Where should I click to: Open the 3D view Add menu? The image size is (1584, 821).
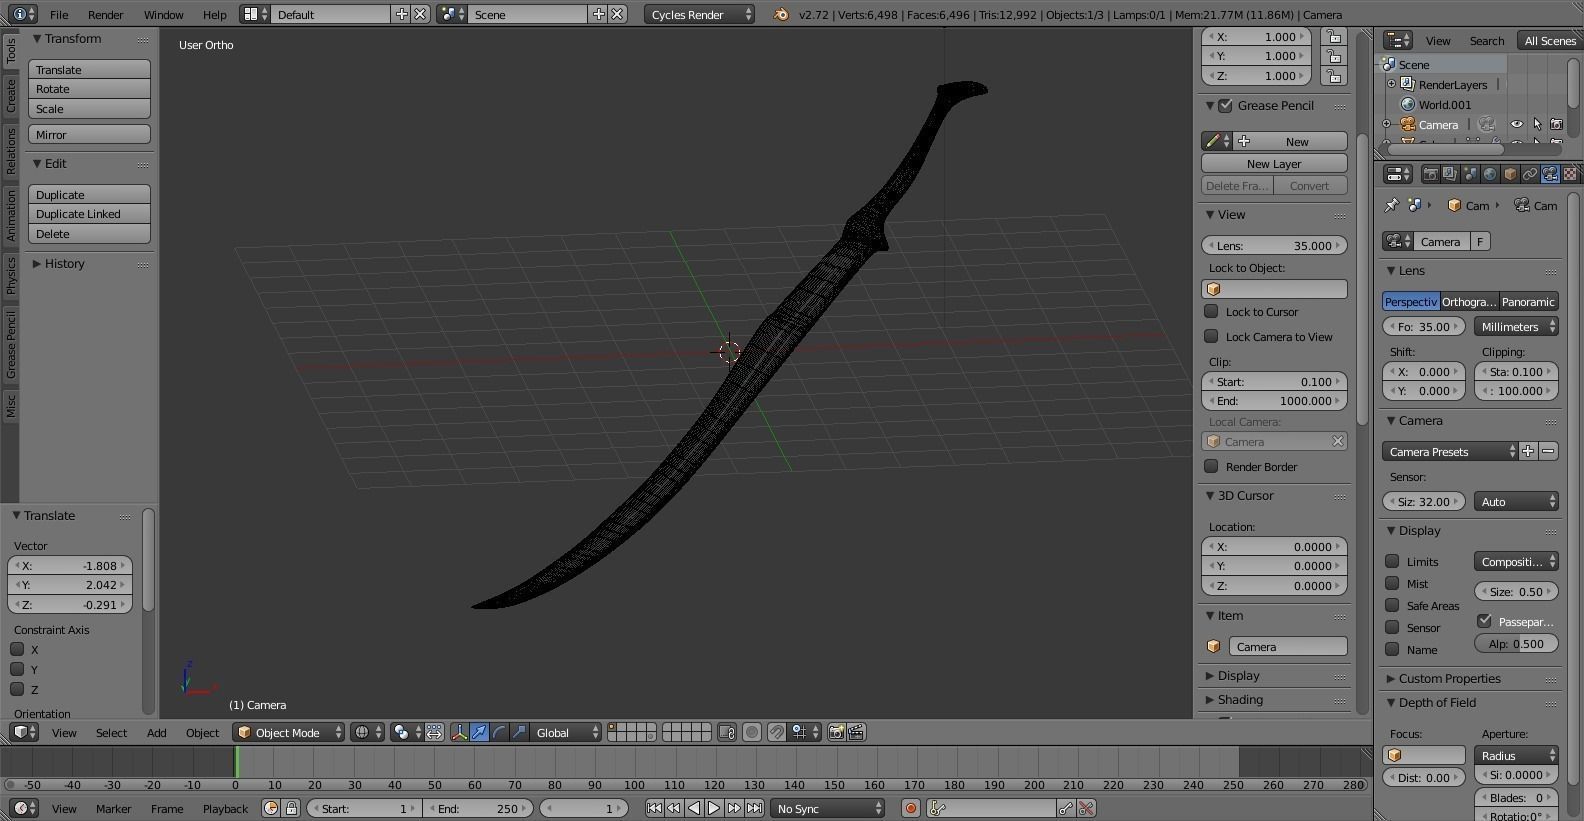tap(157, 732)
